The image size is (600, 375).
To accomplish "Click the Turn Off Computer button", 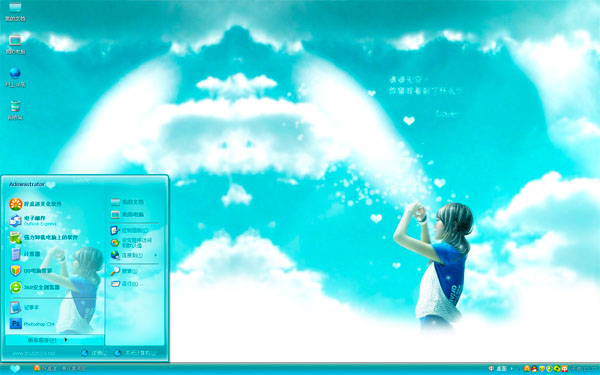I will [x=135, y=353].
